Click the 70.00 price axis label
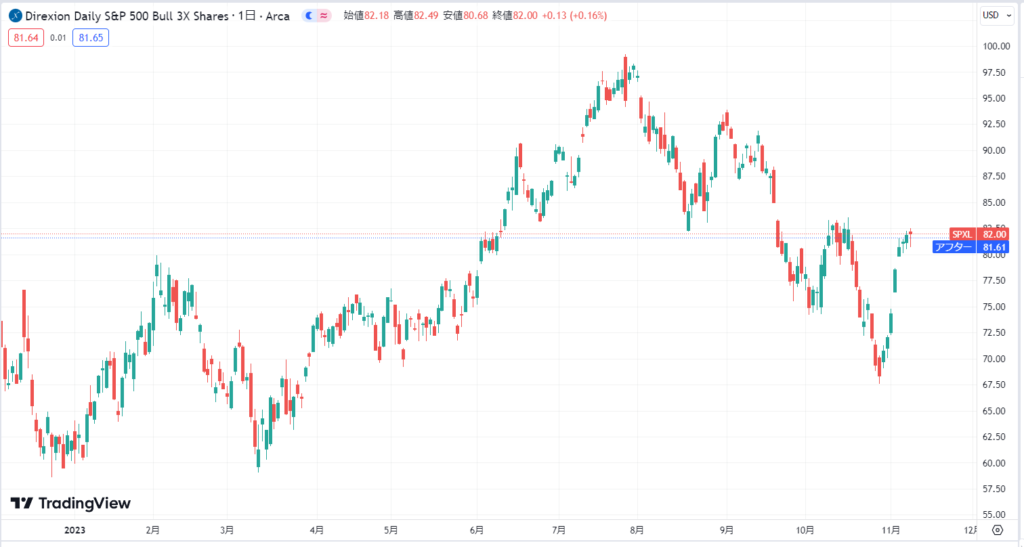1024x547 pixels. pos(994,359)
